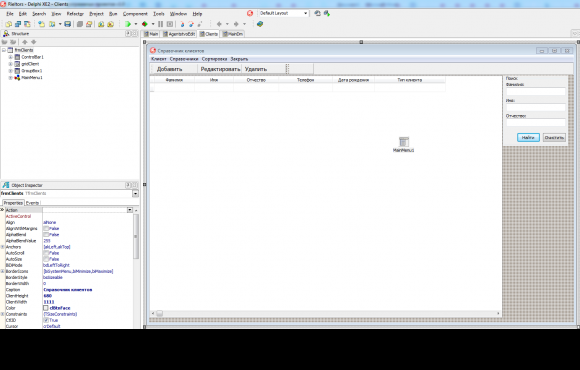
Task: Click the Добавить button on the form
Action: click(169, 69)
